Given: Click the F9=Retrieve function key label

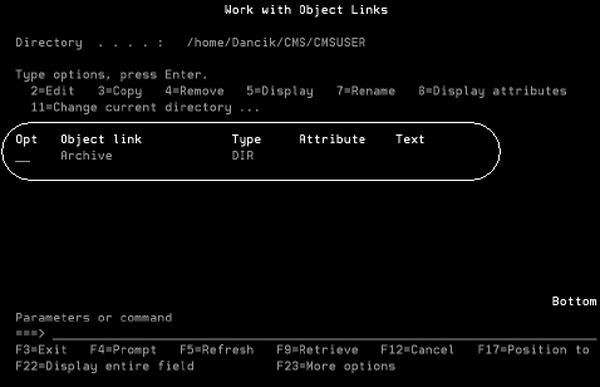Looking at the screenshot, I should tap(318, 350).
